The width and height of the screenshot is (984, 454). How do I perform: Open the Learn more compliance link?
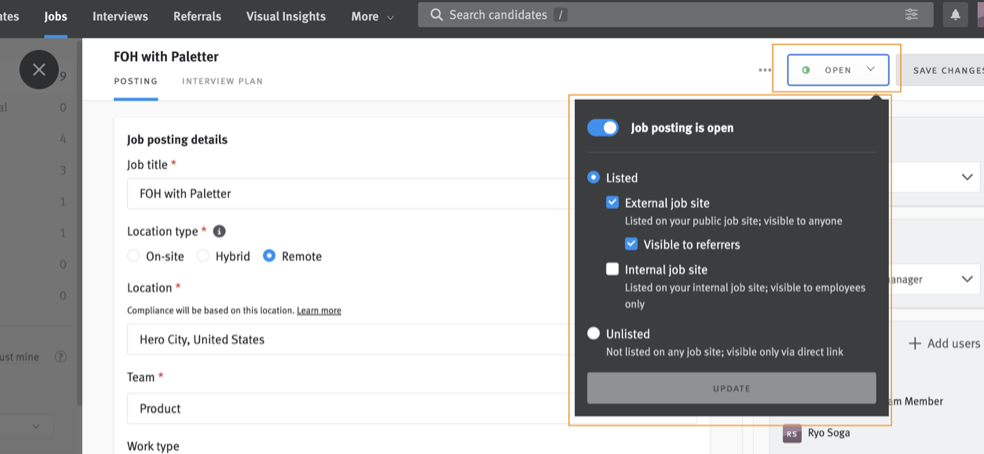319,310
